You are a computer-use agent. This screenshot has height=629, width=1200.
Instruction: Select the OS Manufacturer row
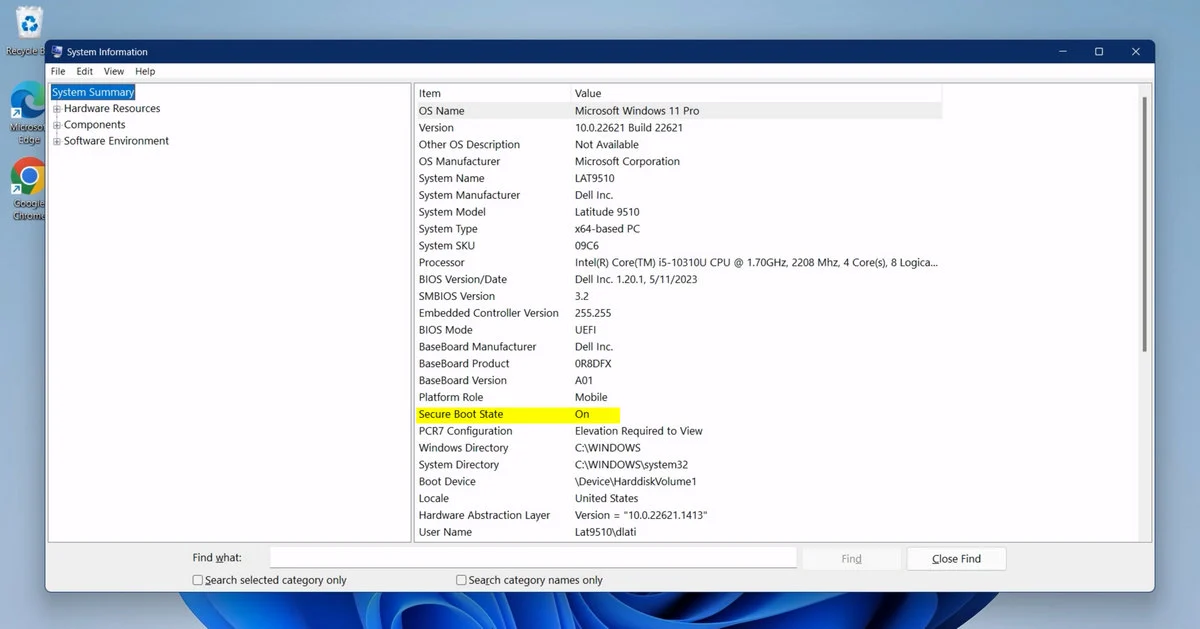click(x=678, y=161)
